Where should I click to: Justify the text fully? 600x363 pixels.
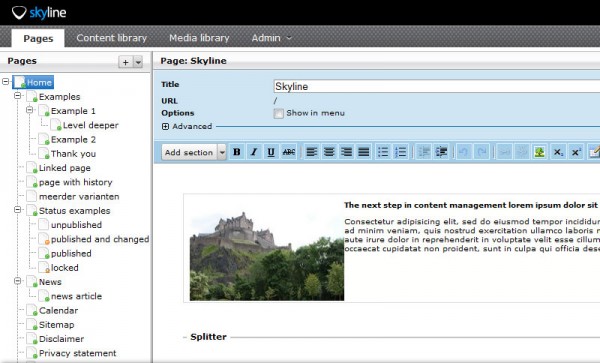[x=364, y=152]
